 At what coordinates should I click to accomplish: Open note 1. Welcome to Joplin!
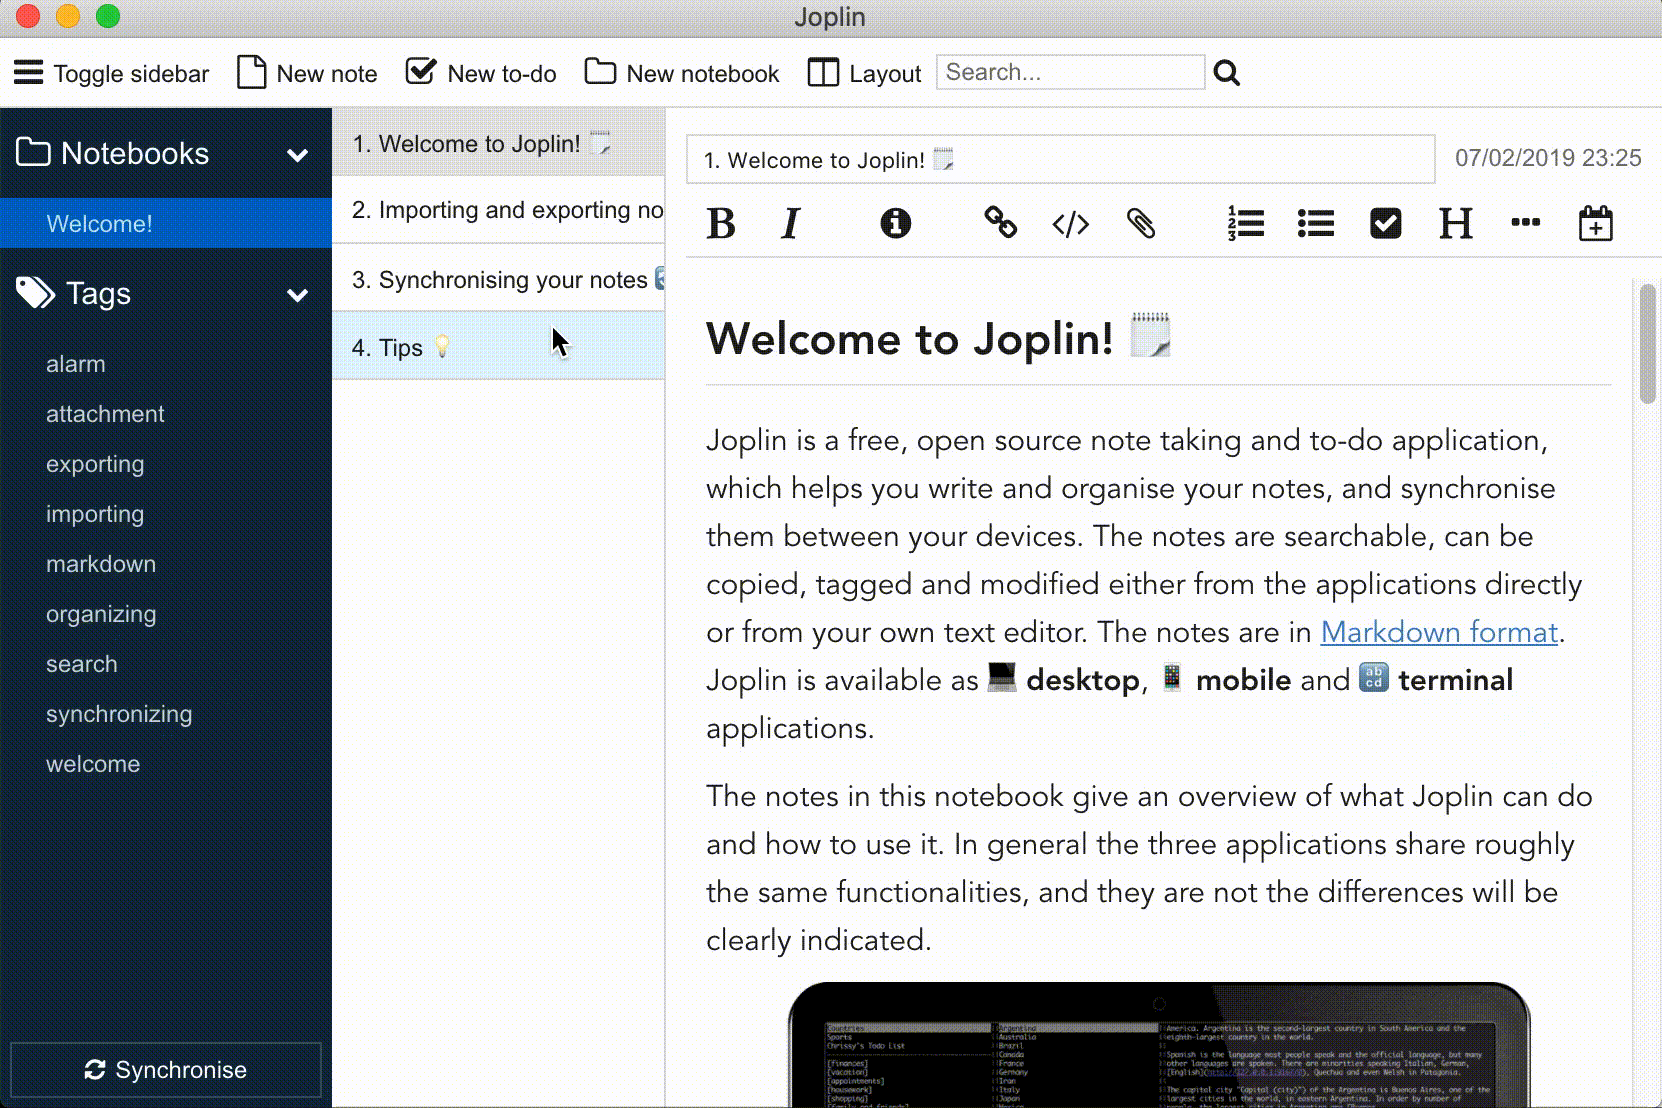pyautogui.click(x=498, y=142)
